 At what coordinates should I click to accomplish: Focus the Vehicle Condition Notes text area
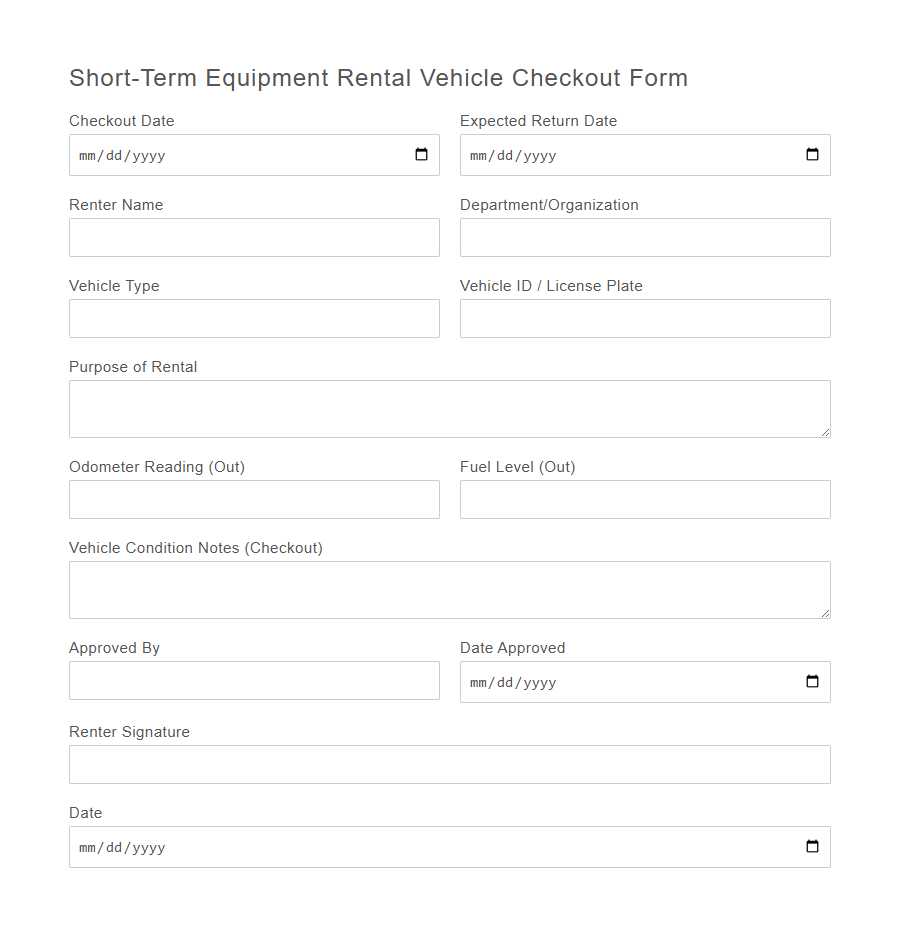click(449, 589)
